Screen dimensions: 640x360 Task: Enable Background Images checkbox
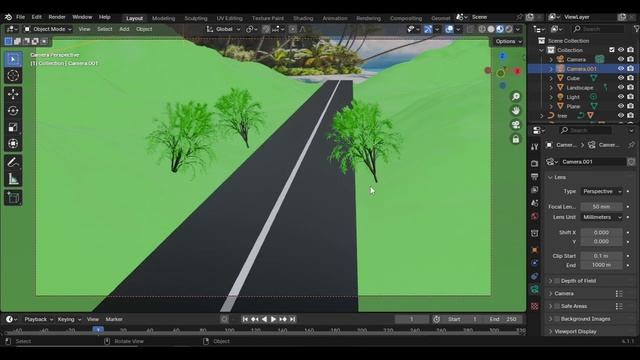click(557, 319)
